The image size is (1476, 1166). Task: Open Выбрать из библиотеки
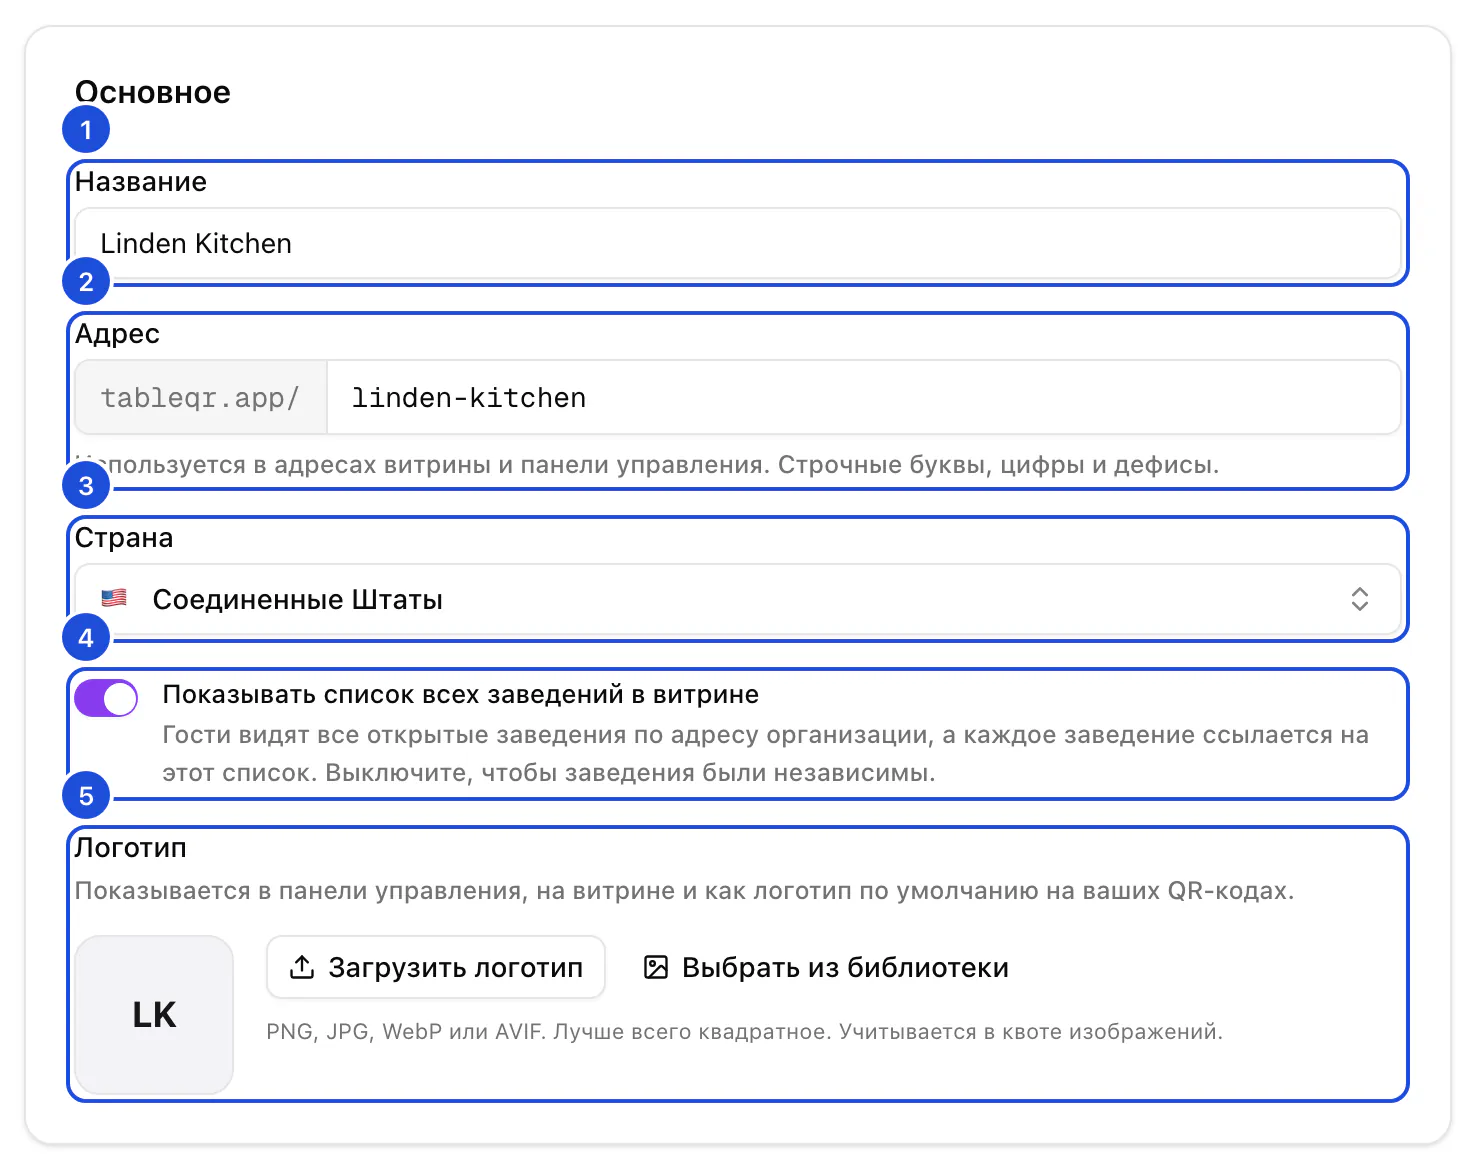[826, 967]
